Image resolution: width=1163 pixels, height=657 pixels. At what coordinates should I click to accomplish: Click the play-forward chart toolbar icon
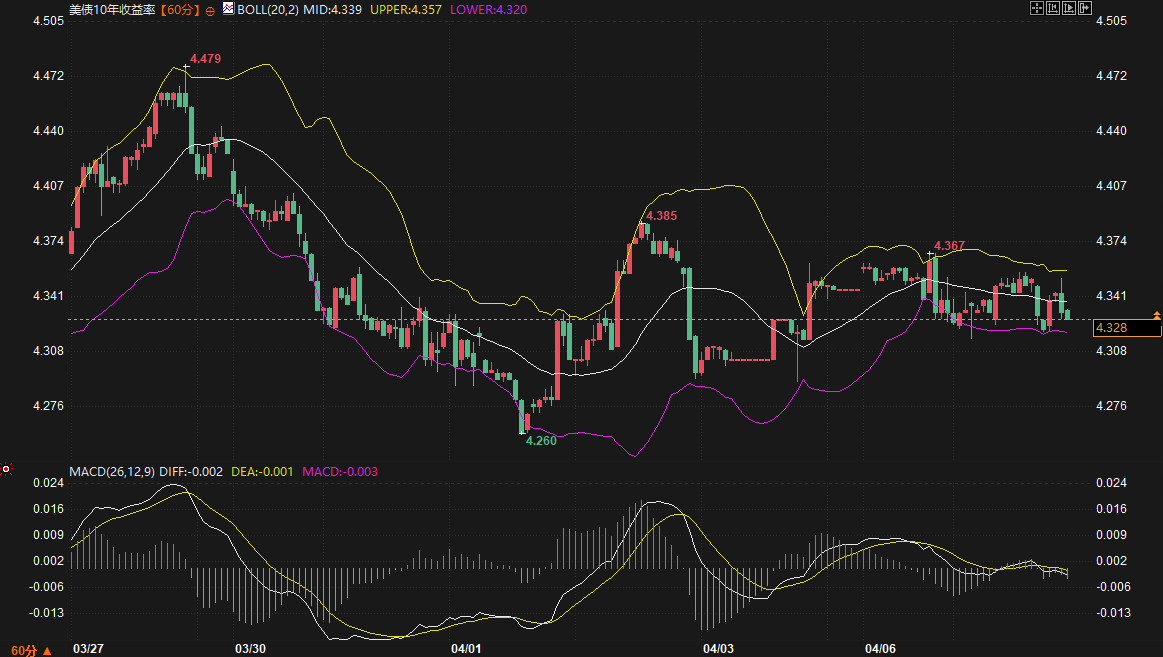point(1069,8)
